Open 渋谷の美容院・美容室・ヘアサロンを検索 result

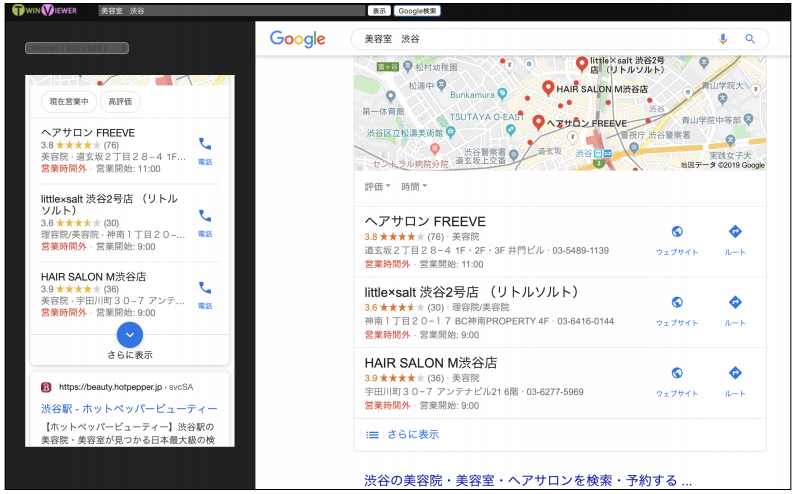tap(527, 480)
